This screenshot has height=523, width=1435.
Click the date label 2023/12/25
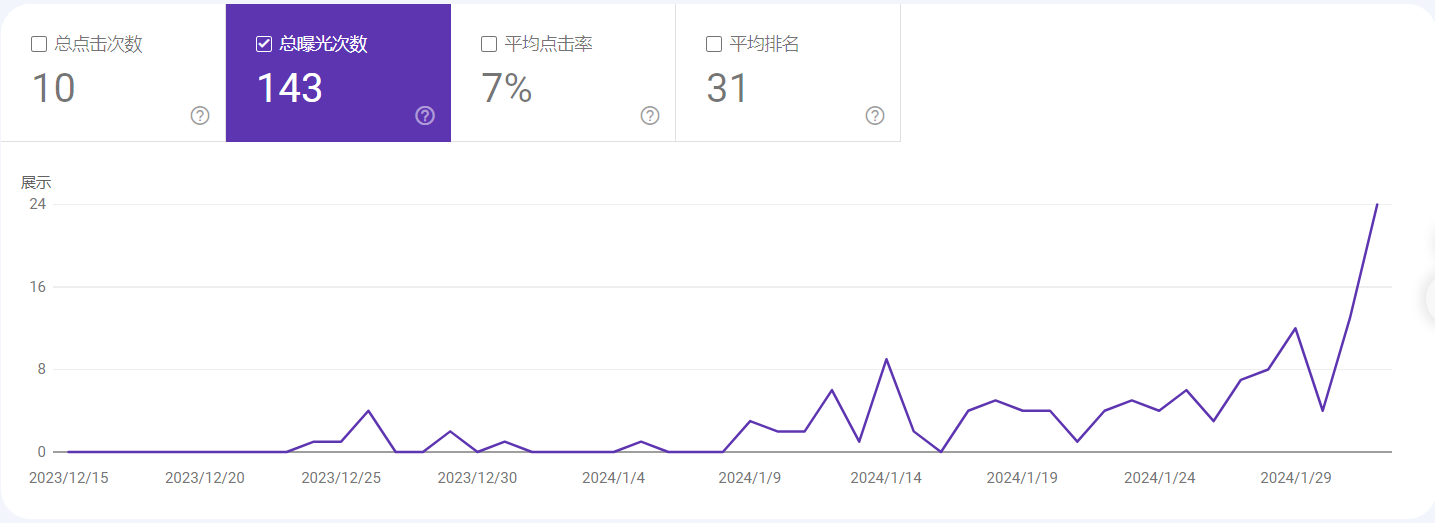pos(341,478)
